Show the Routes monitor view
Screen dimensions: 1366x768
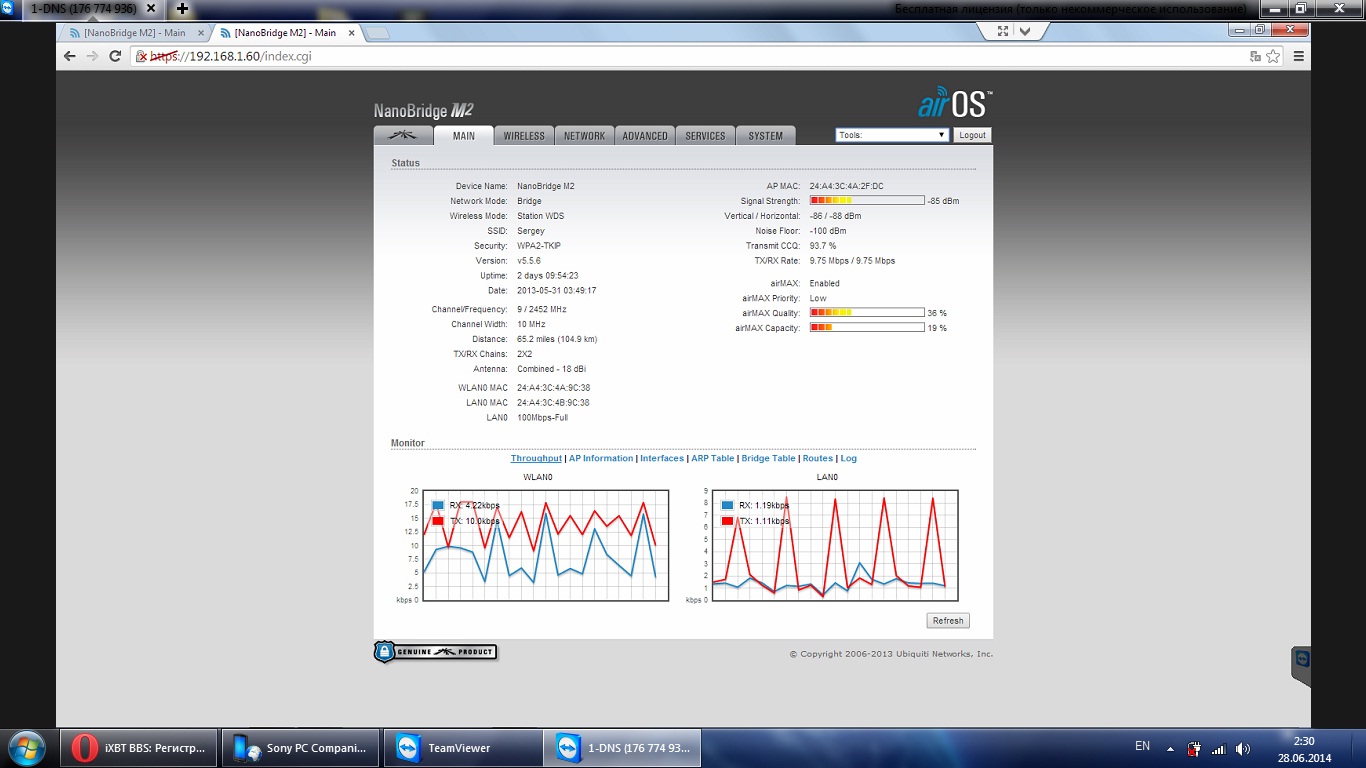point(818,458)
